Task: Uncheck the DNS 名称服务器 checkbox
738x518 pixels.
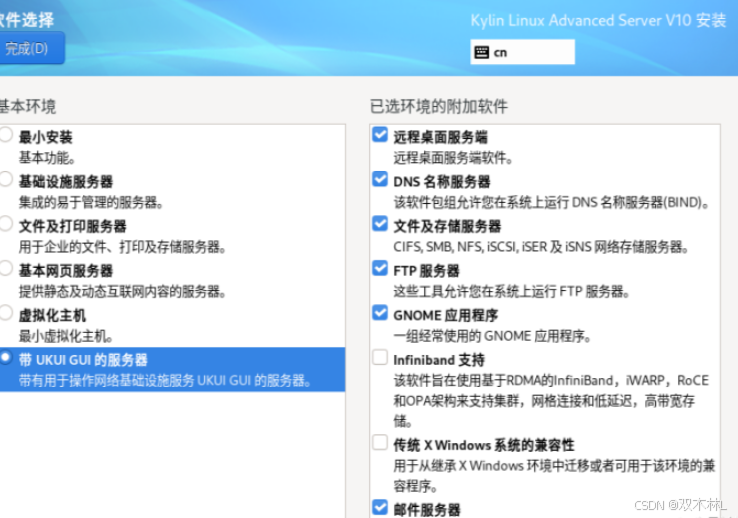Action: click(x=380, y=179)
